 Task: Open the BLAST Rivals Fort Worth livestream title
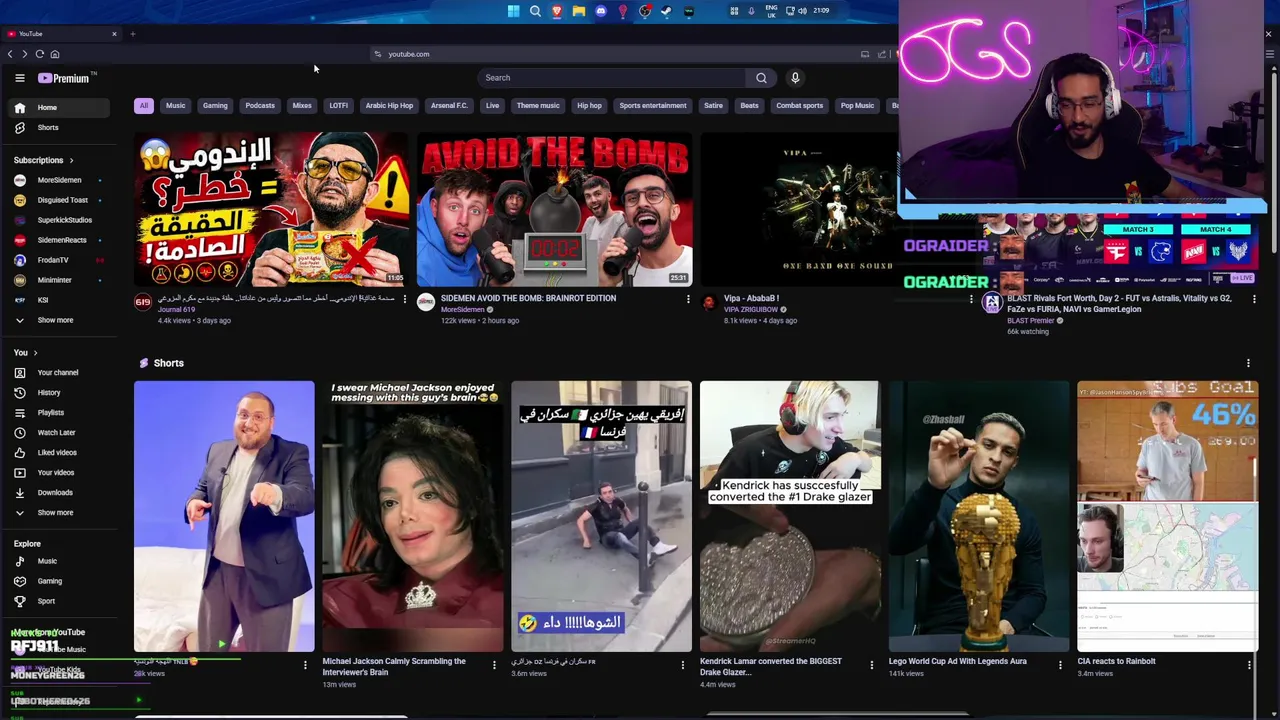click(1119, 303)
